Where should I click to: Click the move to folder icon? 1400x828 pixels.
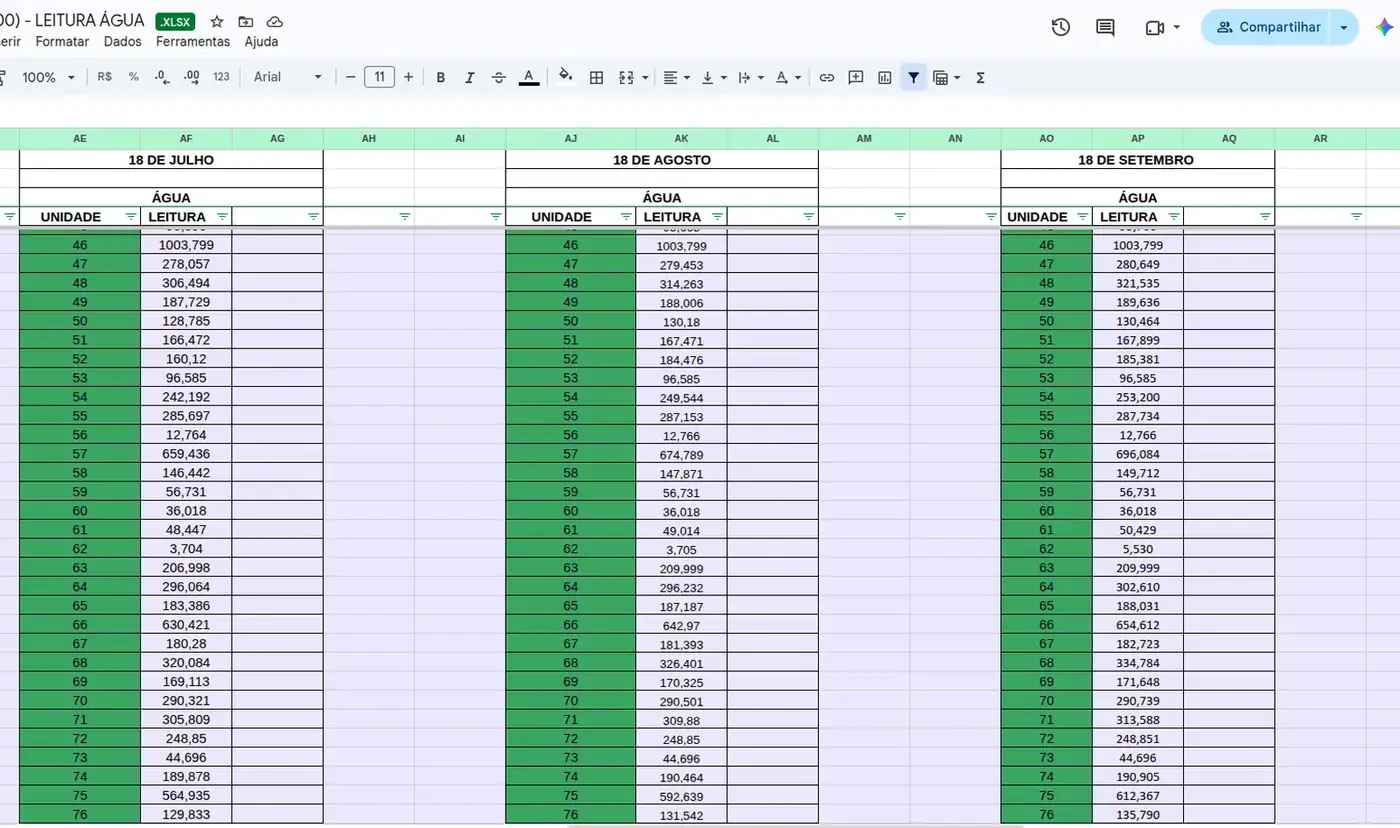coord(246,22)
